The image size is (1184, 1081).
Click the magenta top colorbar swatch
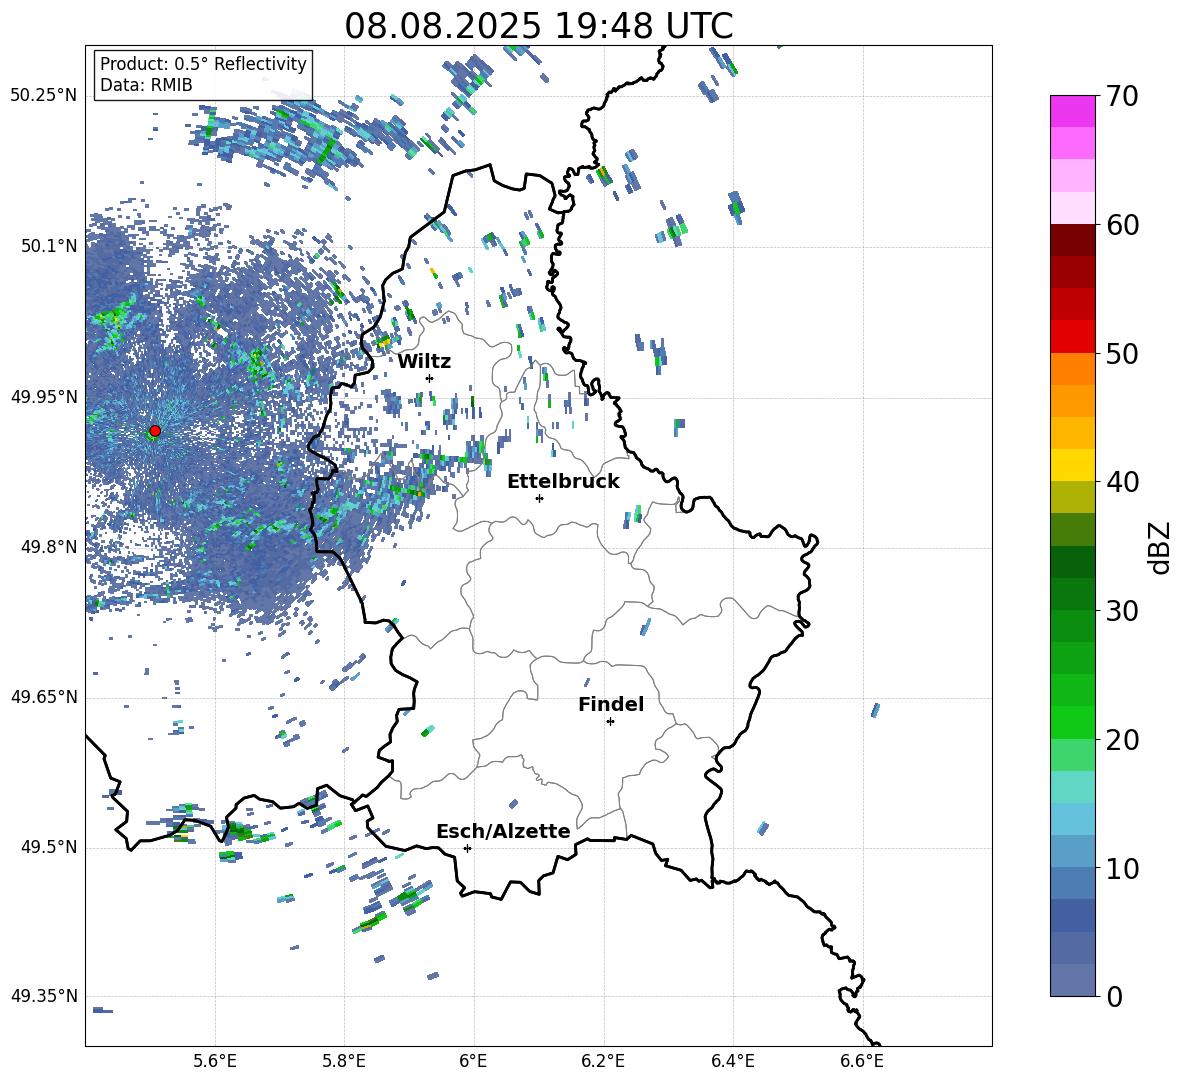(x=1073, y=112)
